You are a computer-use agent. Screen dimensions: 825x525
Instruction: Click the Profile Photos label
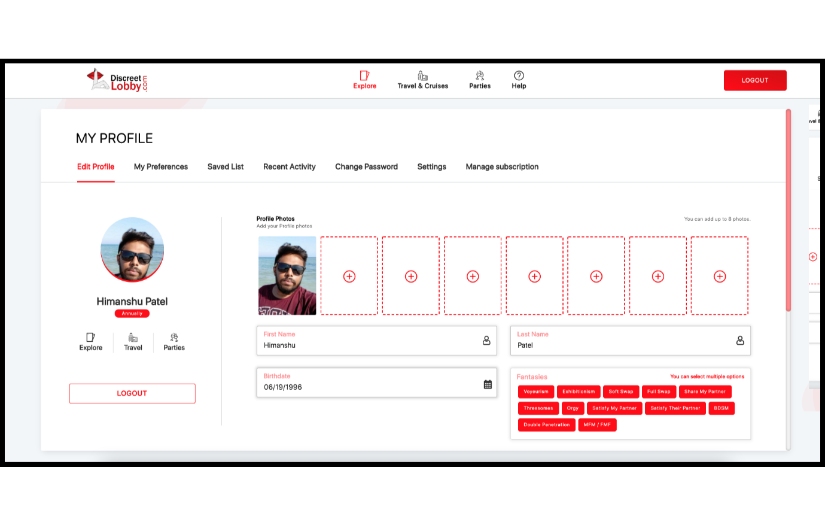[275, 218]
